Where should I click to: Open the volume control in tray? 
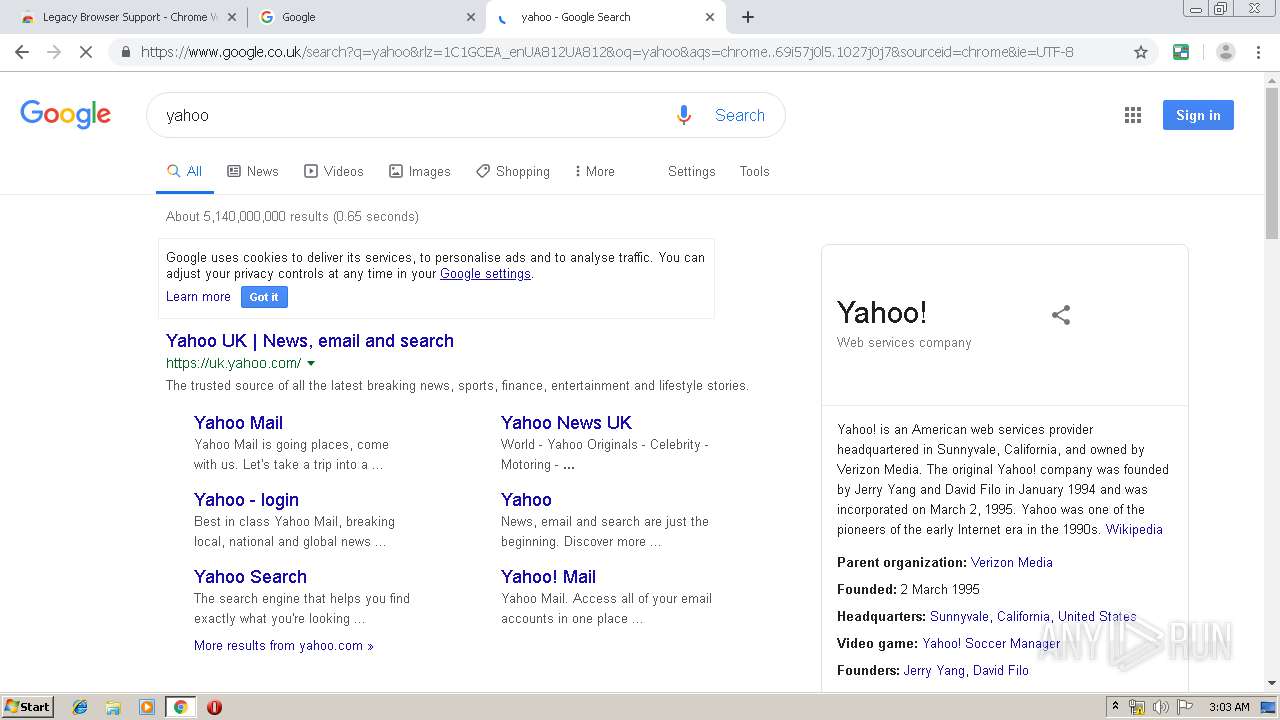point(1161,707)
